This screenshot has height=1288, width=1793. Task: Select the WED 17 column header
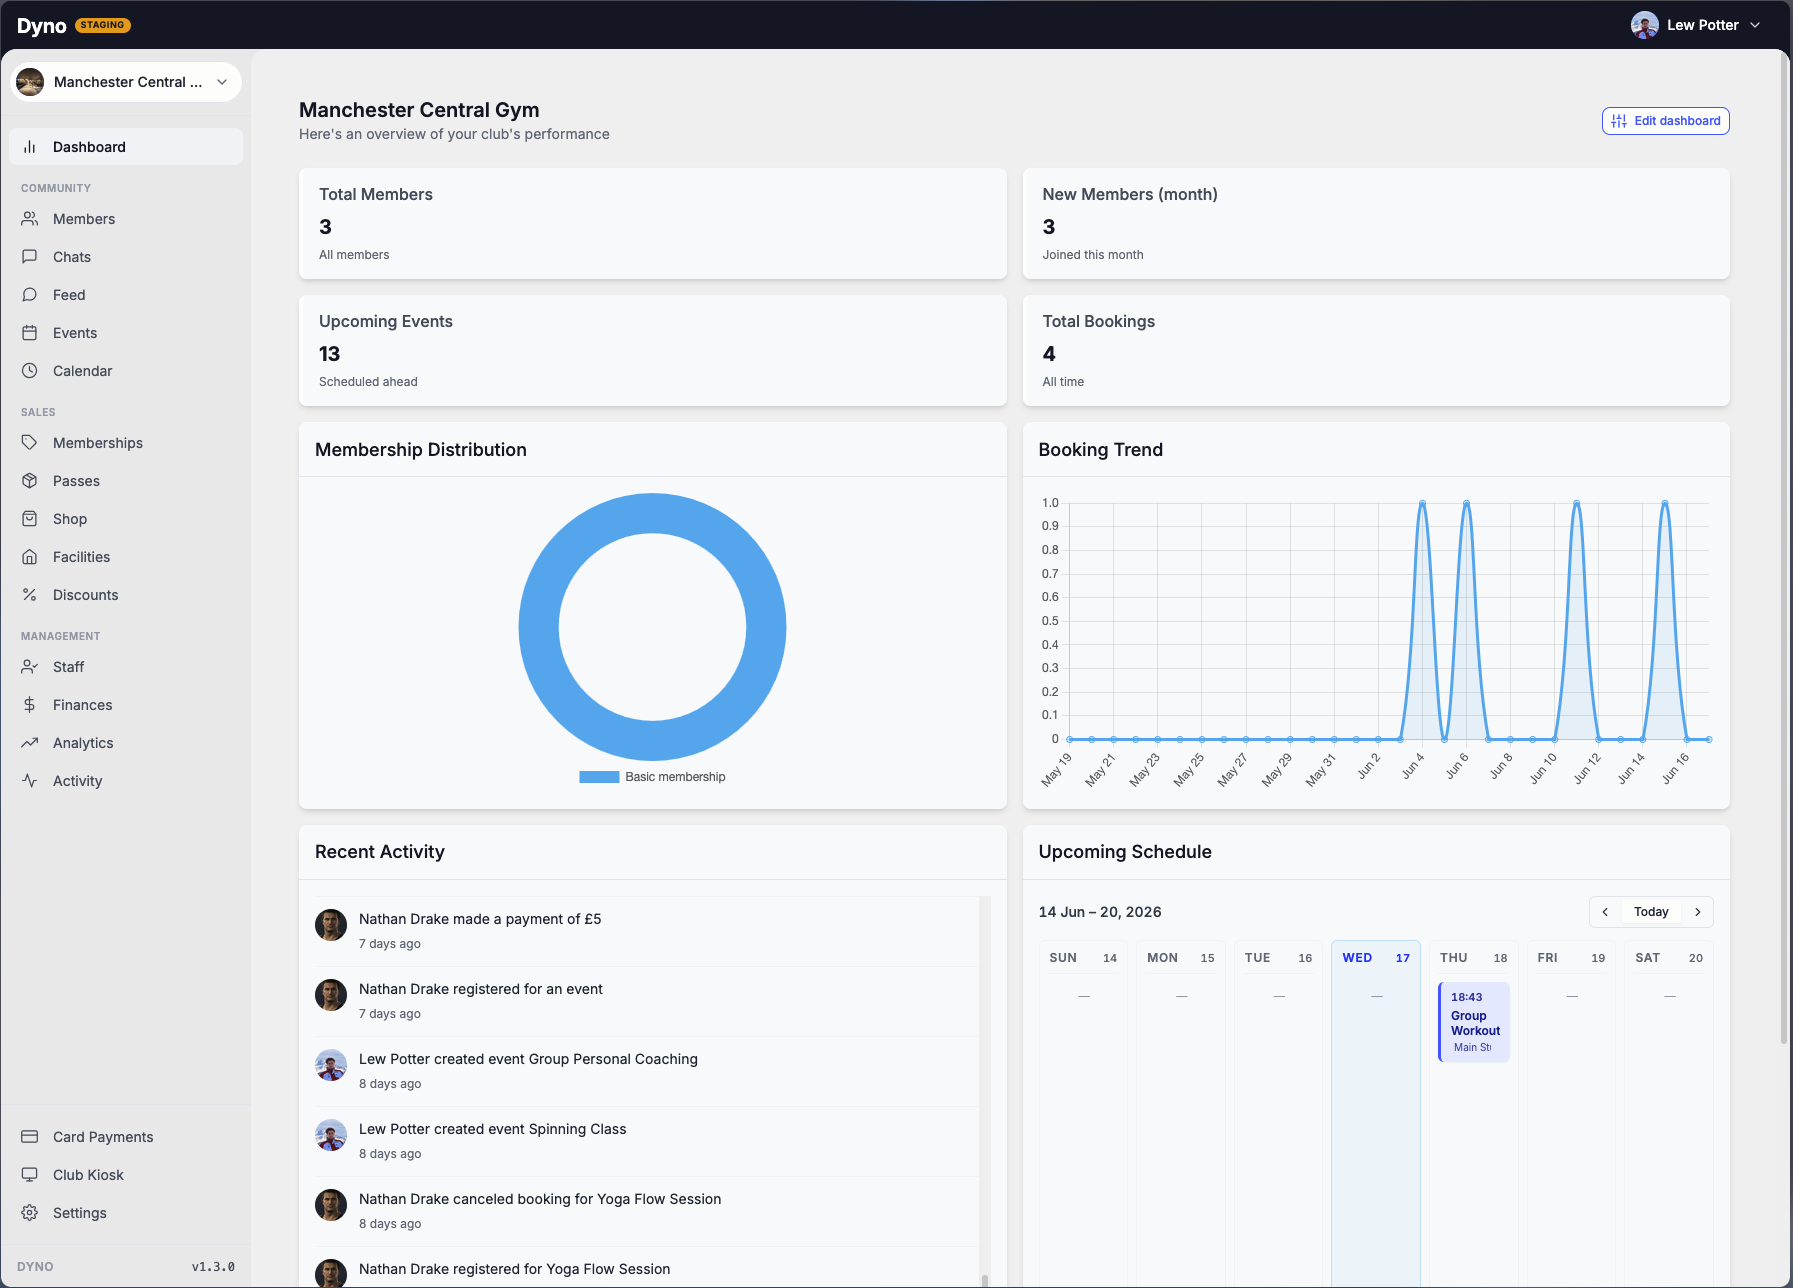pos(1376,958)
